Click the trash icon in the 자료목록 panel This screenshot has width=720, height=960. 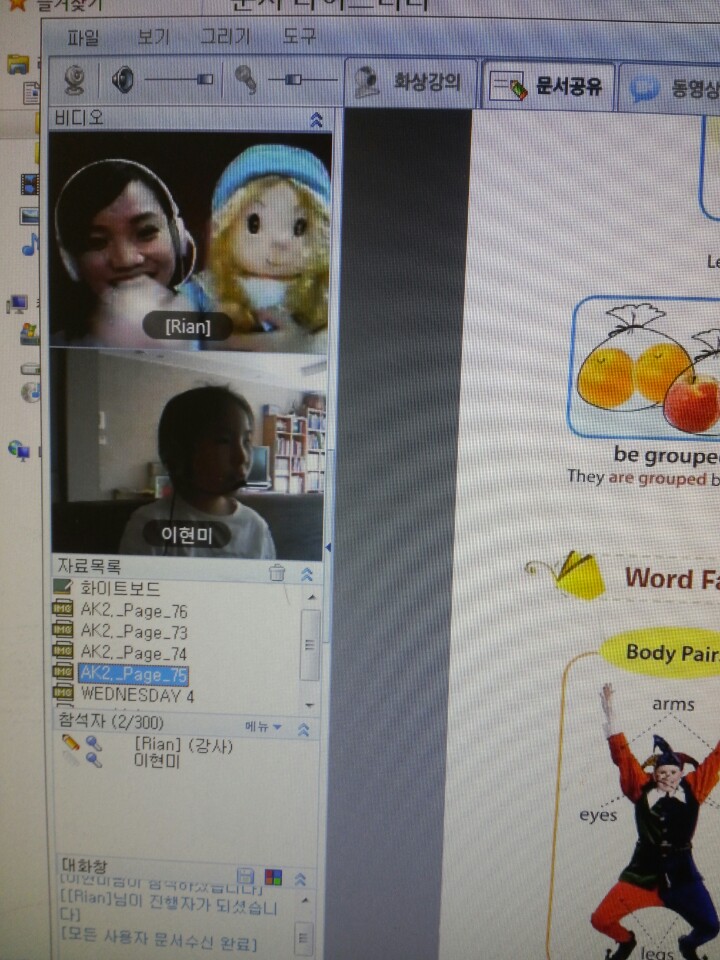click(x=277, y=573)
